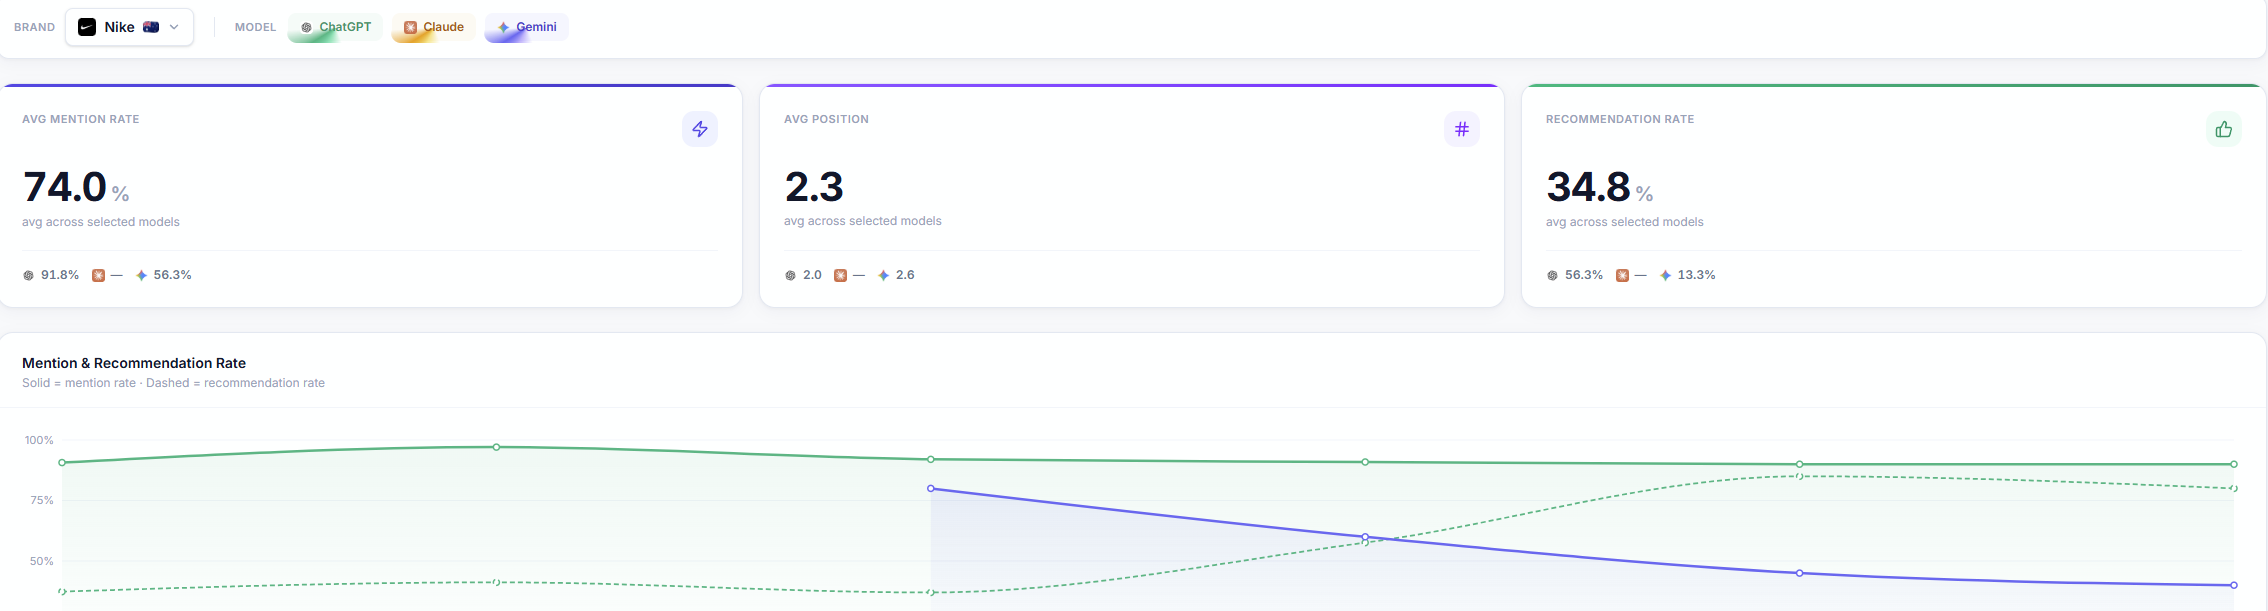Click the Claude icon in Recommendation Rate card
This screenshot has width=2268, height=611.
(x=1622, y=275)
